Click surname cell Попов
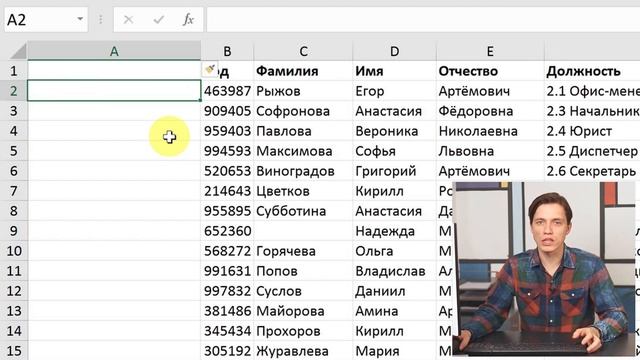 [x=303, y=271]
